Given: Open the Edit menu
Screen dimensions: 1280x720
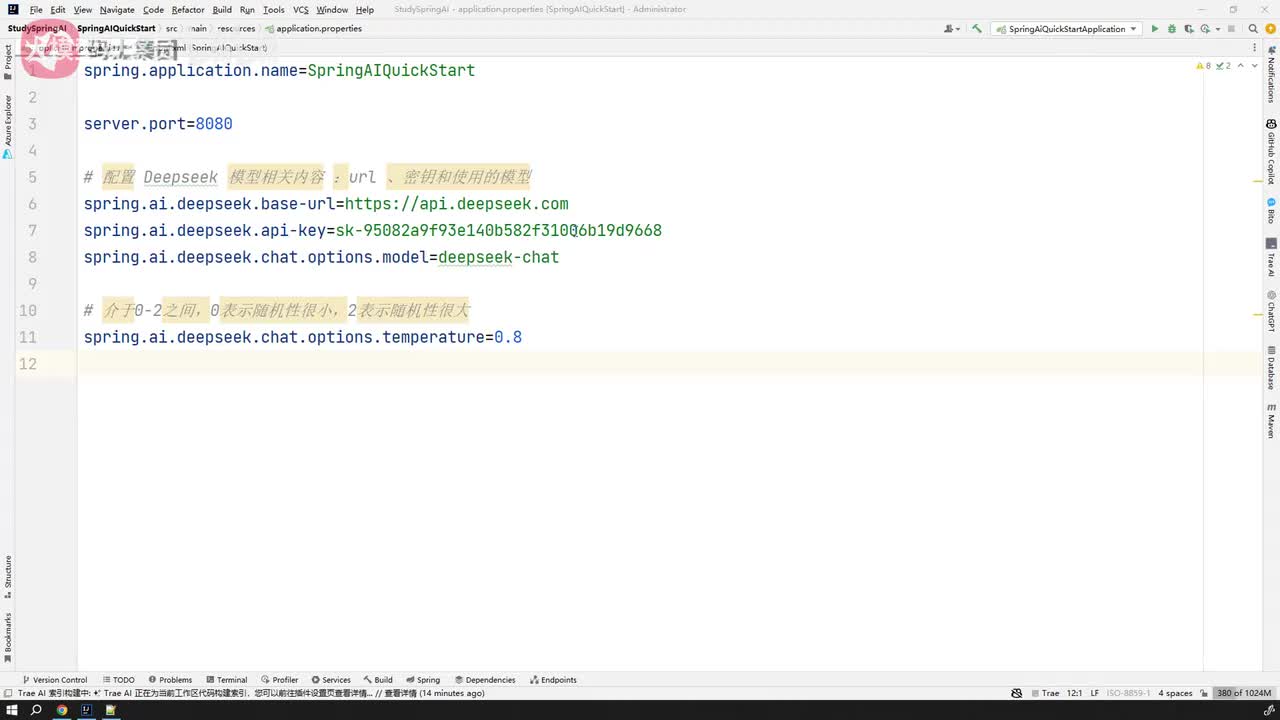Looking at the screenshot, I should [58, 10].
